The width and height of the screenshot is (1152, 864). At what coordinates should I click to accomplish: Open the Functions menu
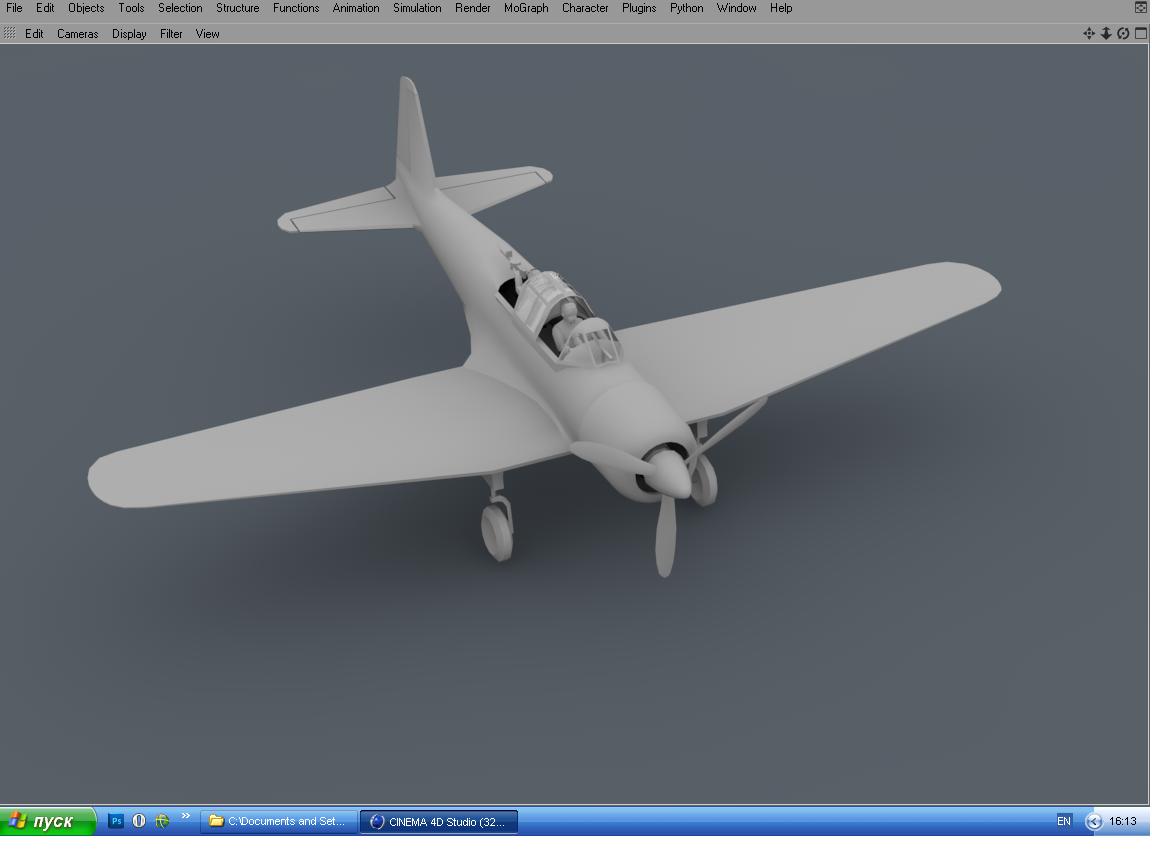point(296,8)
